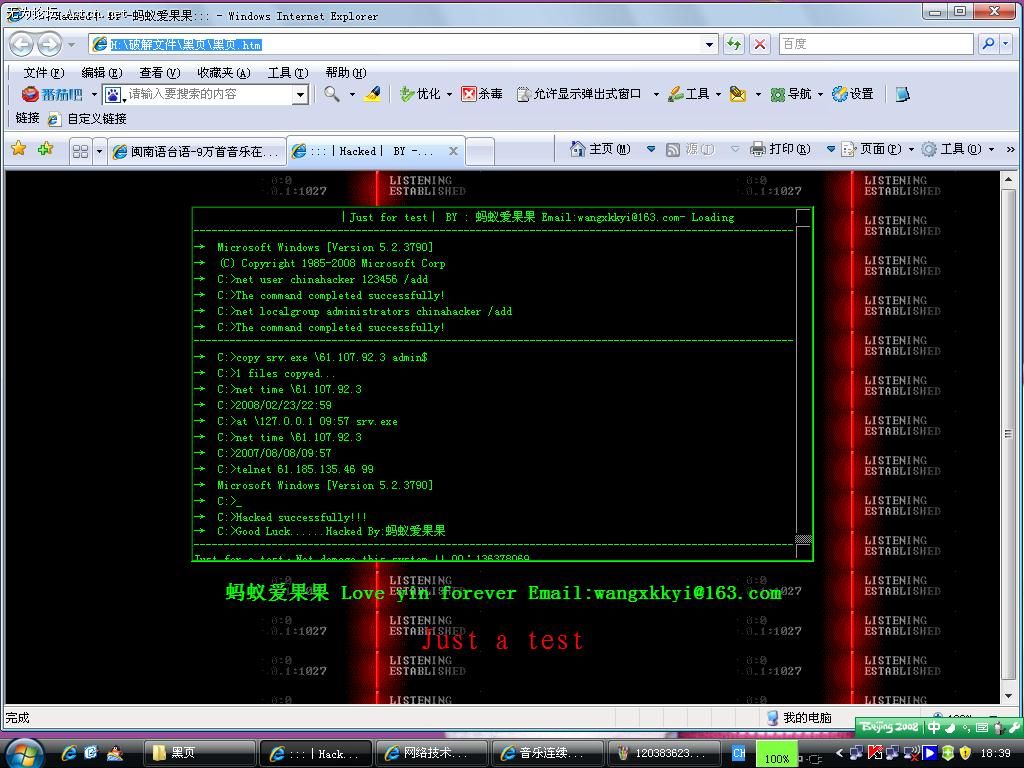Toggle Chinese input mode 中 on the IME bar
This screenshot has width=1024, height=768.
click(x=935, y=727)
